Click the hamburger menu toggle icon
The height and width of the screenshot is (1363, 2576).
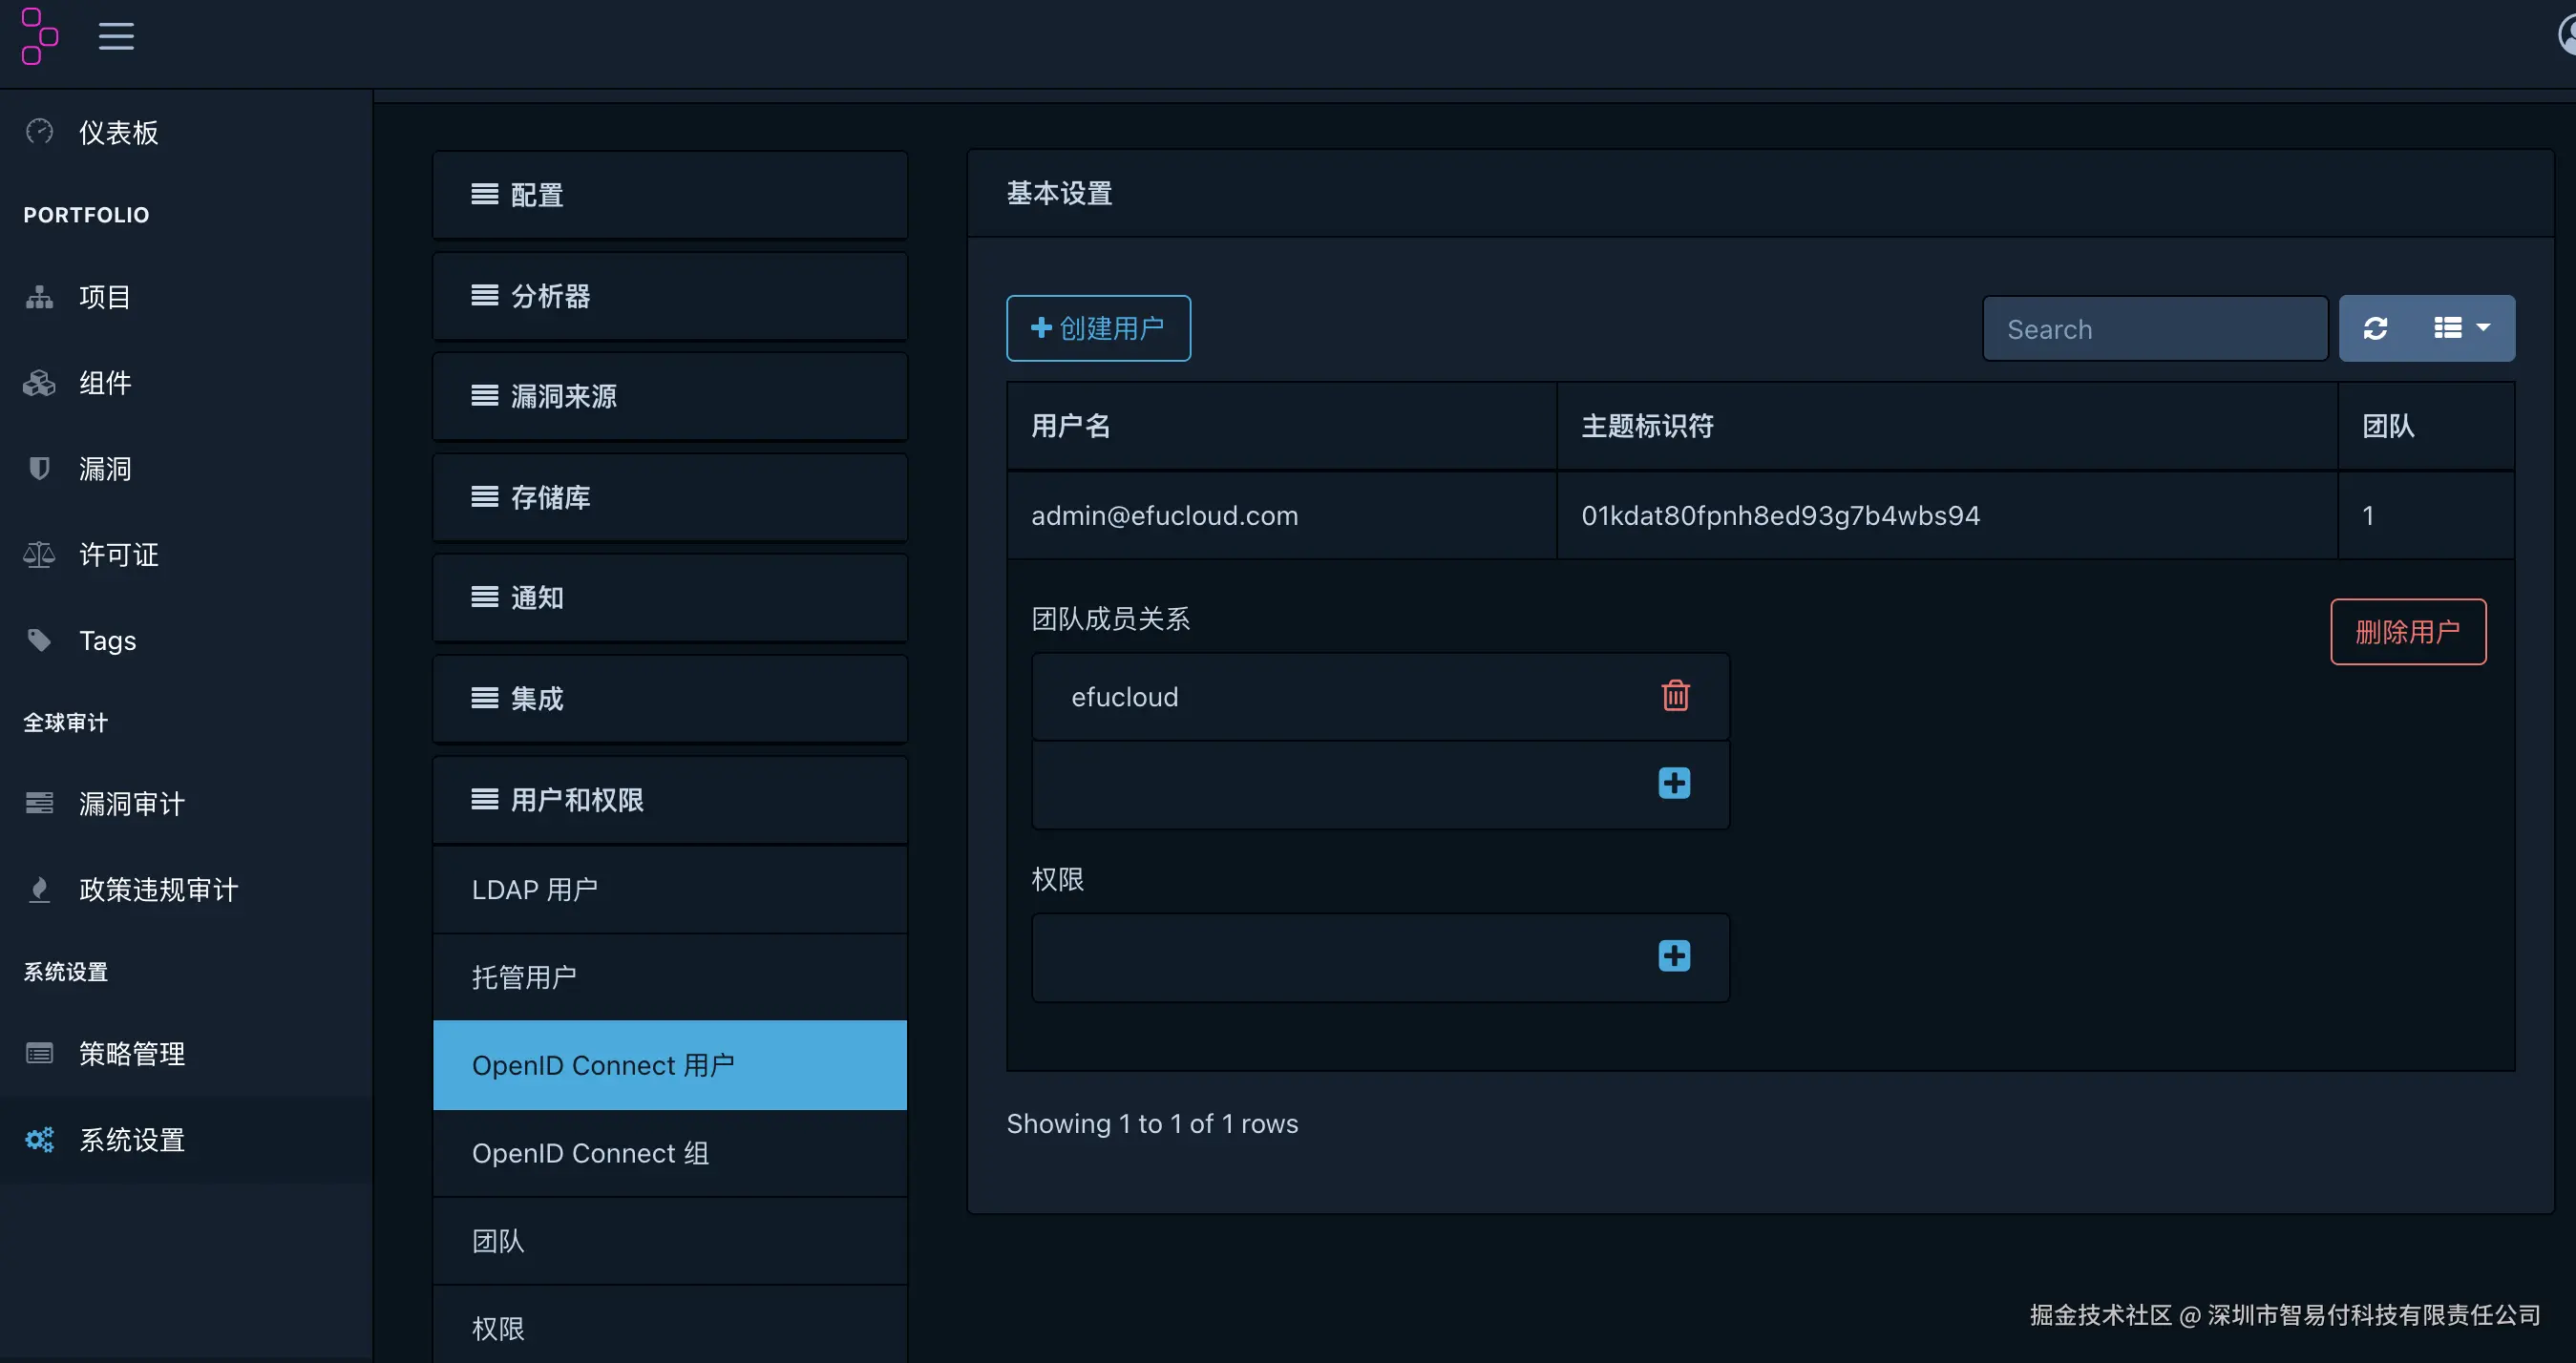tap(116, 36)
